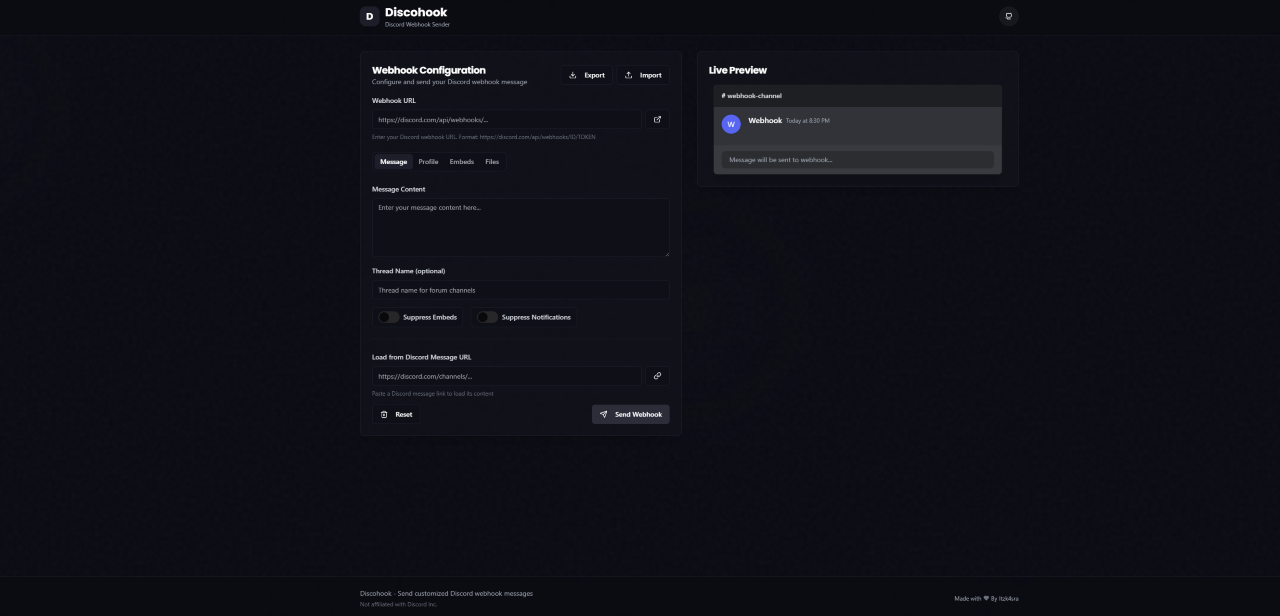1280x616 pixels.
Task: Click the Send Webhook button
Action: pos(631,414)
